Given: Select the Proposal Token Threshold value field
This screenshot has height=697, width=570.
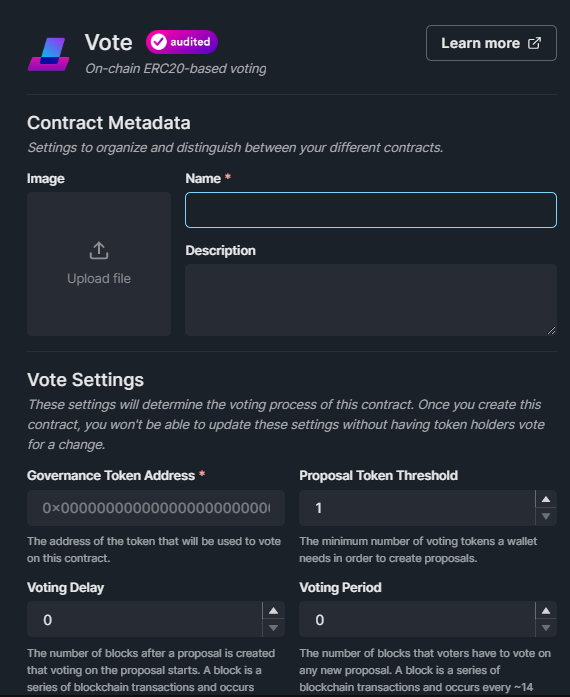Looking at the screenshot, I should coord(417,508).
